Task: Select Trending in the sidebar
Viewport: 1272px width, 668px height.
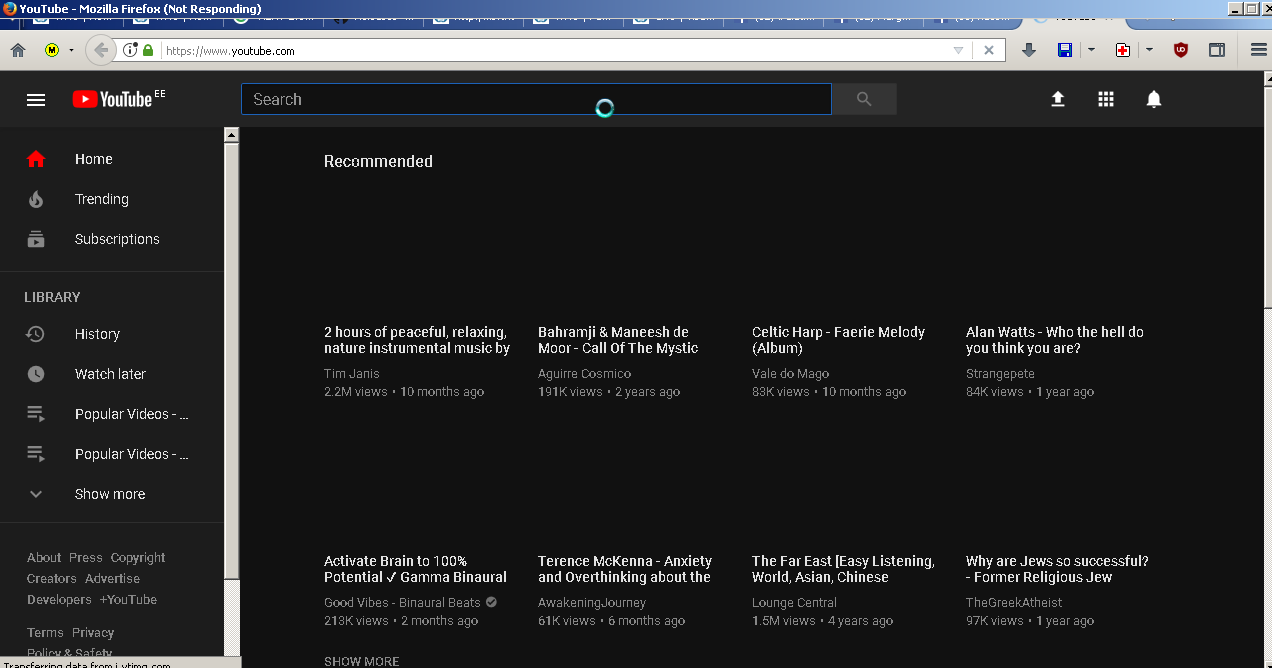Action: pyautogui.click(x=101, y=199)
